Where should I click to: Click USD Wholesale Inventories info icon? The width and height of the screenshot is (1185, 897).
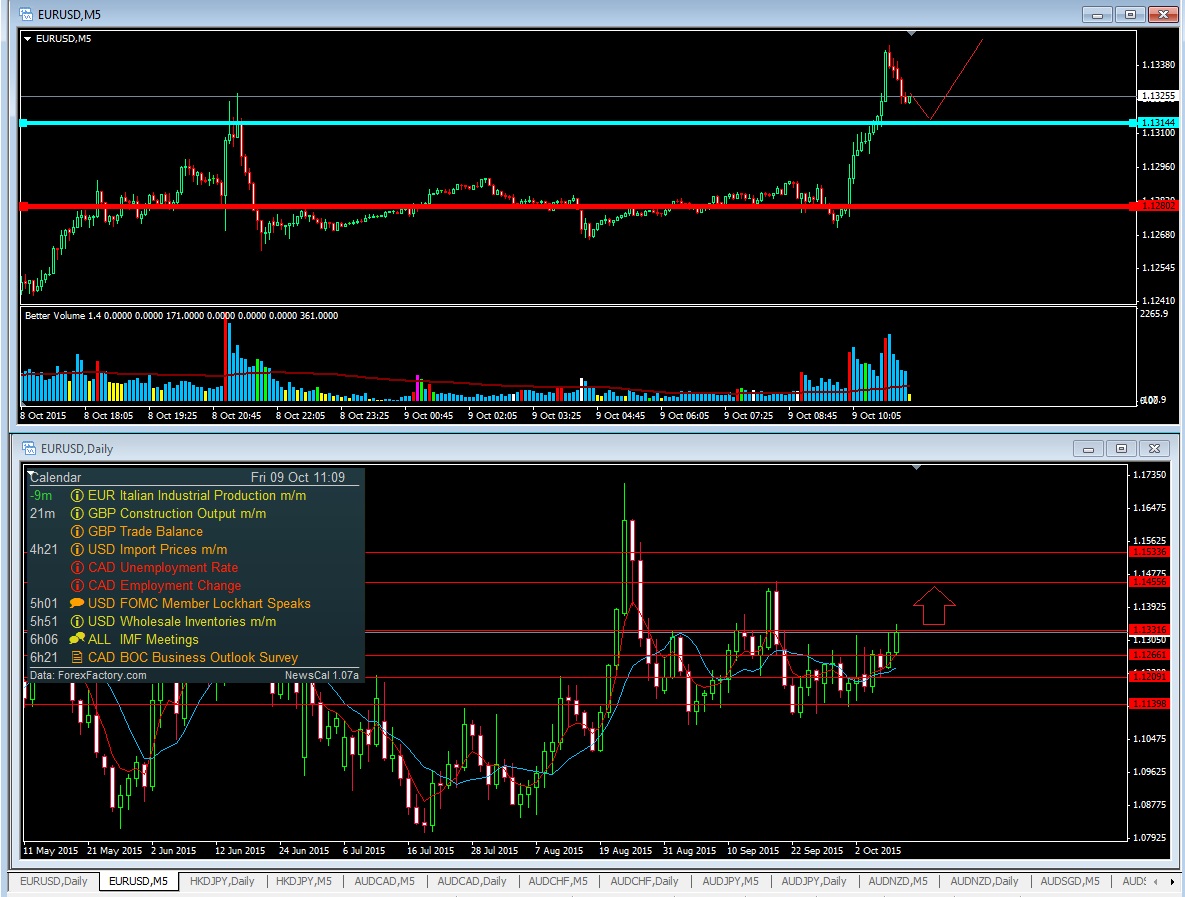pyautogui.click(x=76, y=622)
